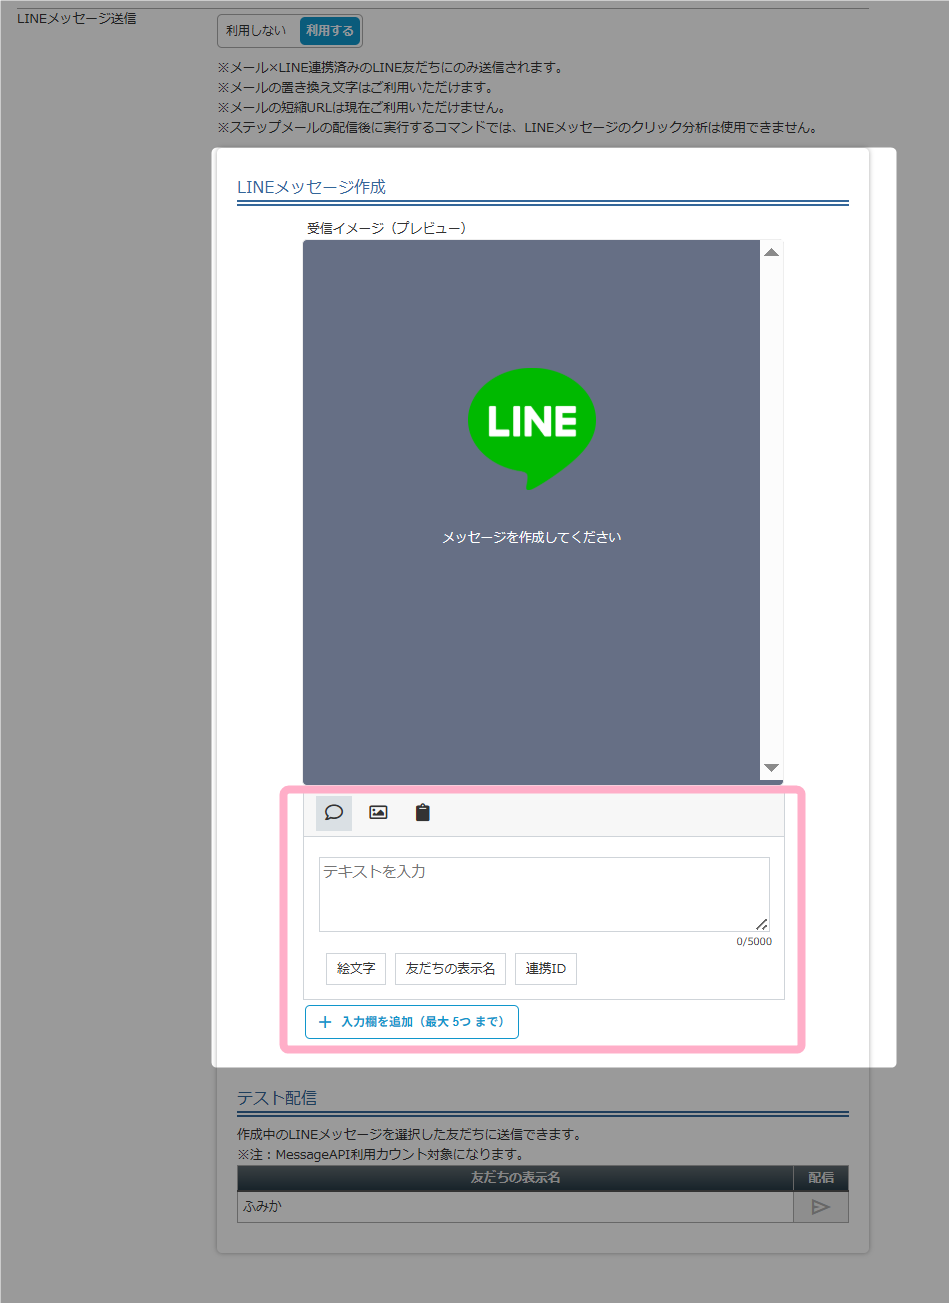The width and height of the screenshot is (949, 1303).
Task: Select the image message icon
Action: (378, 813)
